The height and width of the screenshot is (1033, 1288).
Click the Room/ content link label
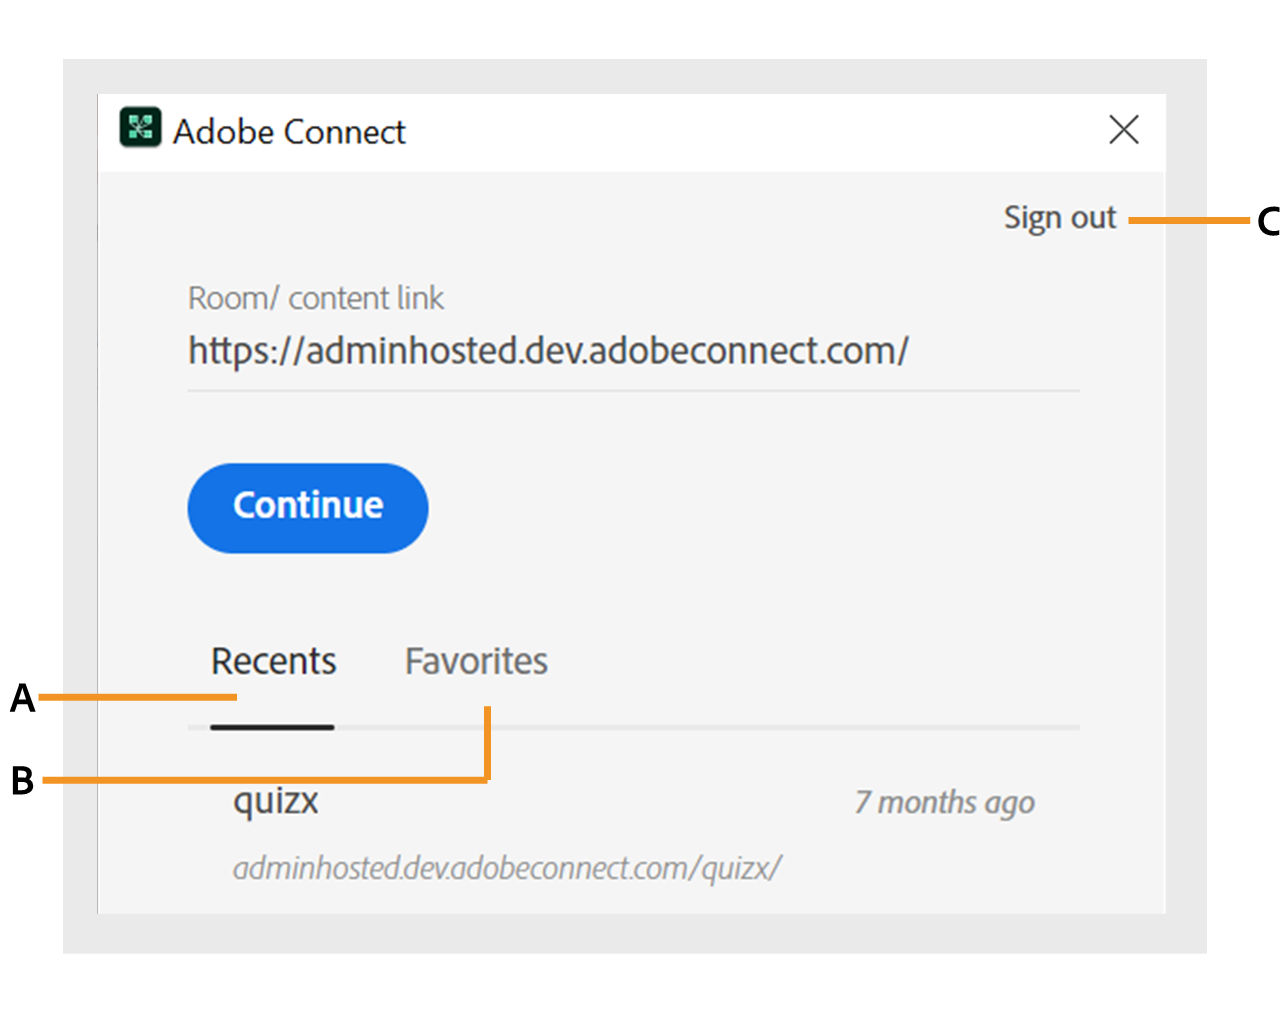pyautogui.click(x=316, y=298)
